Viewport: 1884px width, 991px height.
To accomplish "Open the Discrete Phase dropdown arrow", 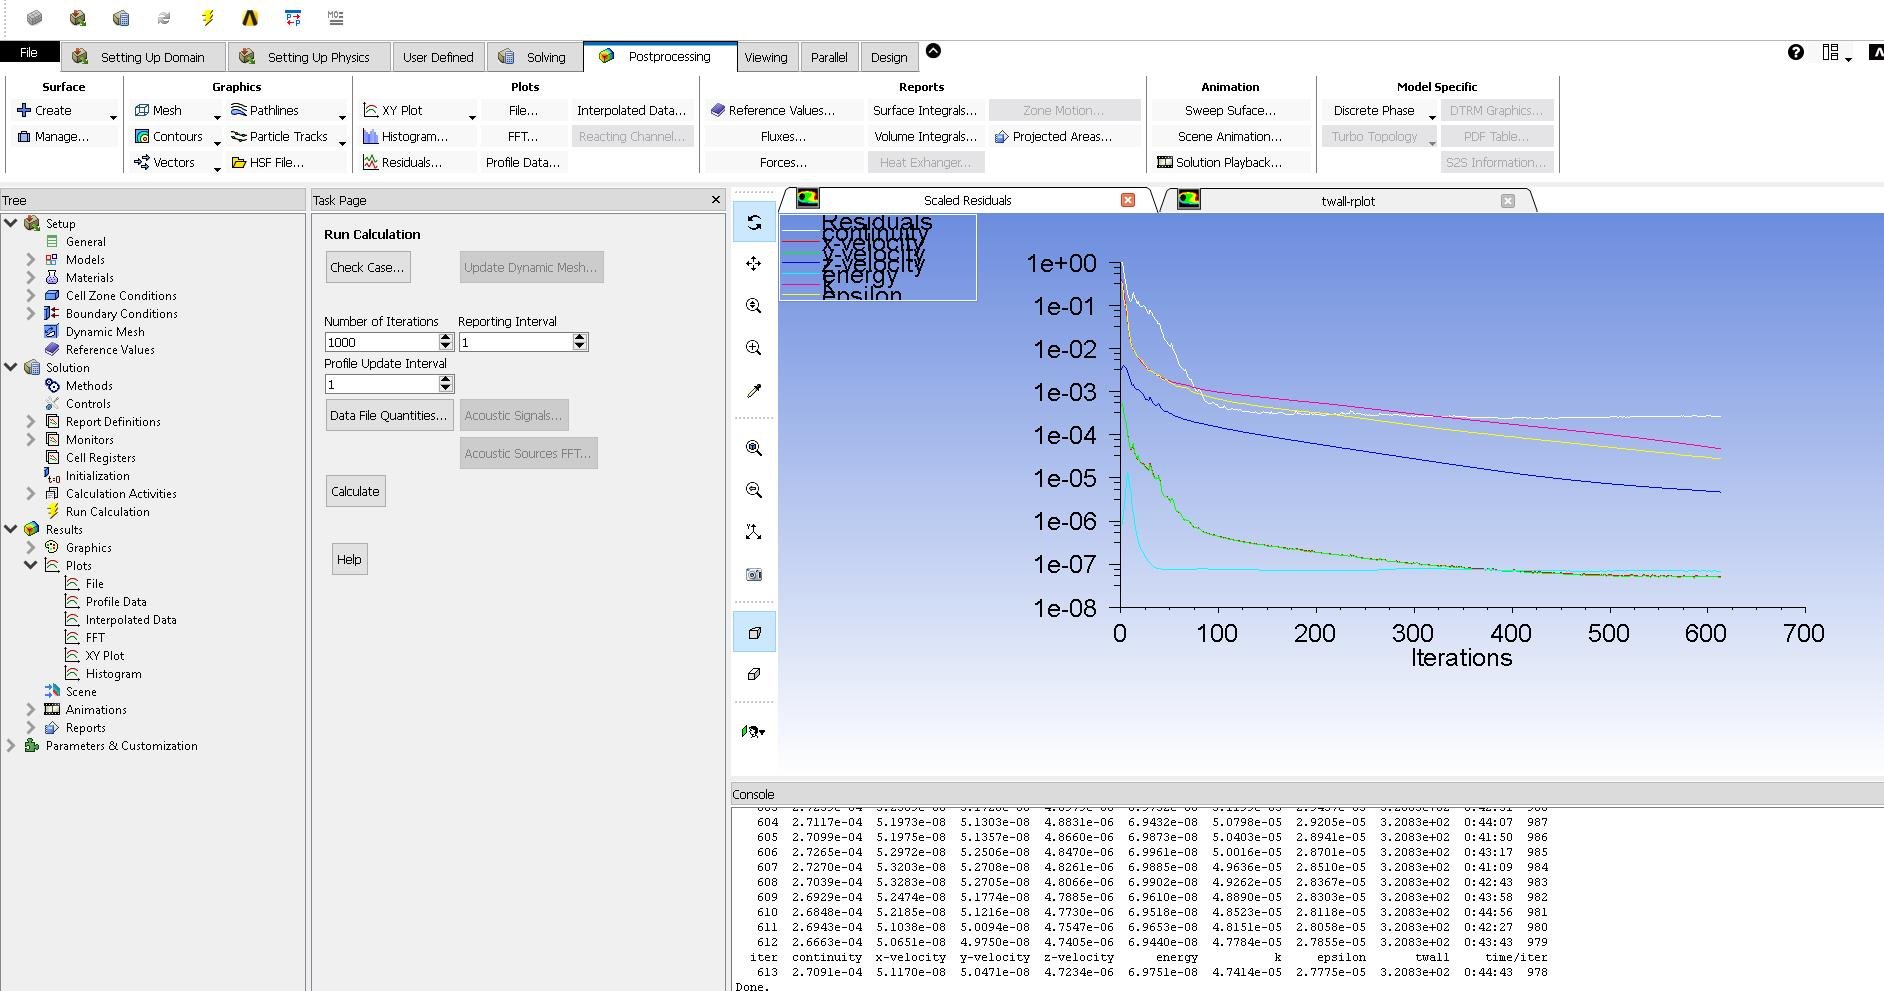I will coord(1431,117).
